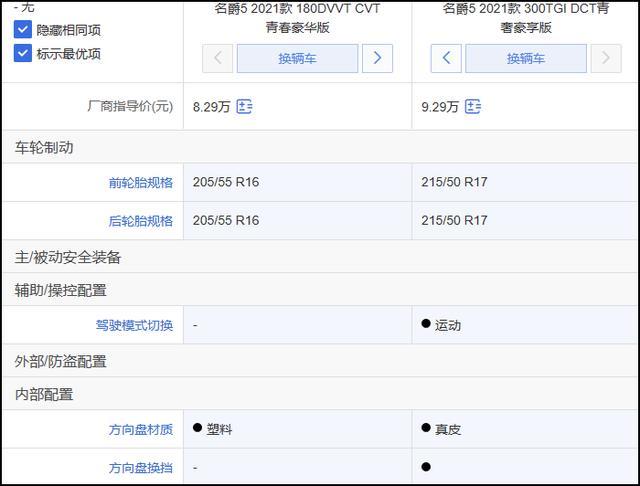This screenshot has width=640, height=486.
Task: Open the 后轮胎规格 parameter link
Action: [141, 221]
